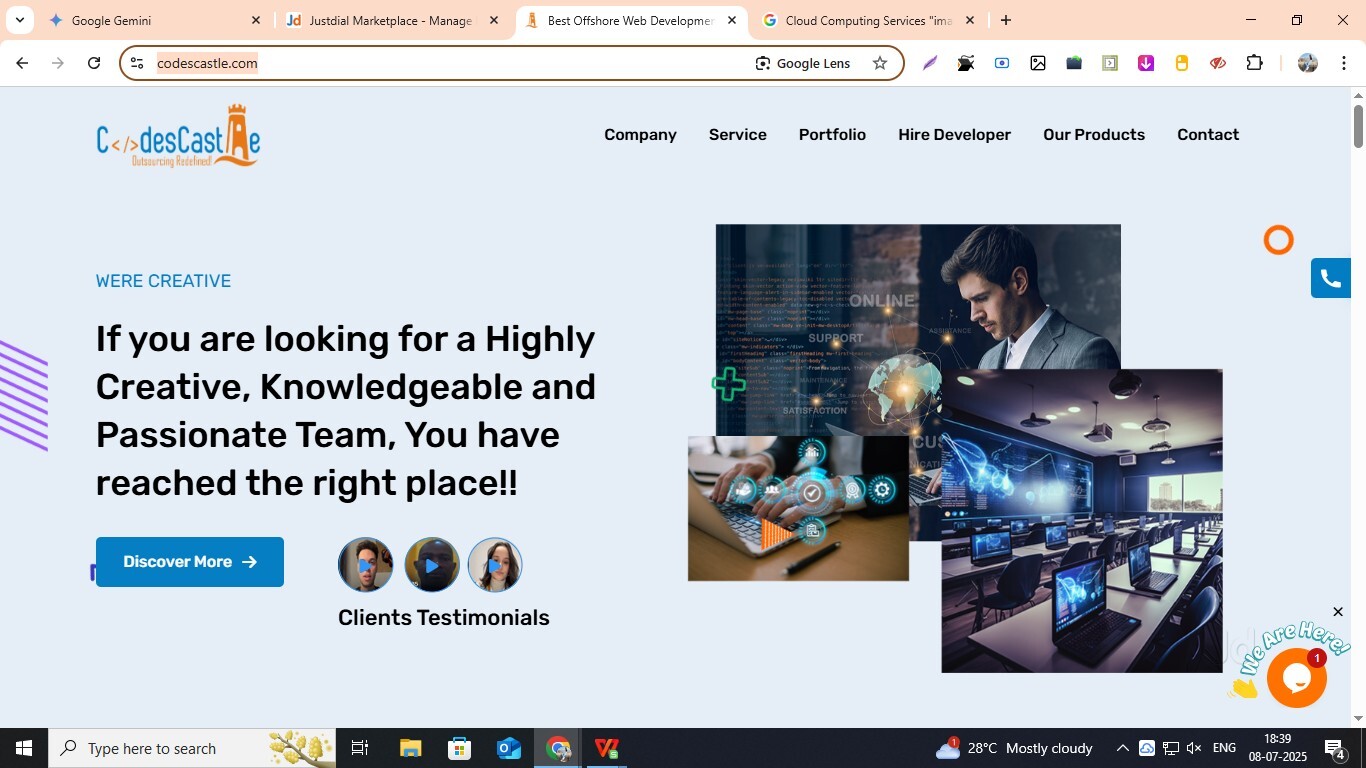Click the page vertical scrollbar thumb
This screenshot has height=768, width=1366.
[x=1358, y=125]
